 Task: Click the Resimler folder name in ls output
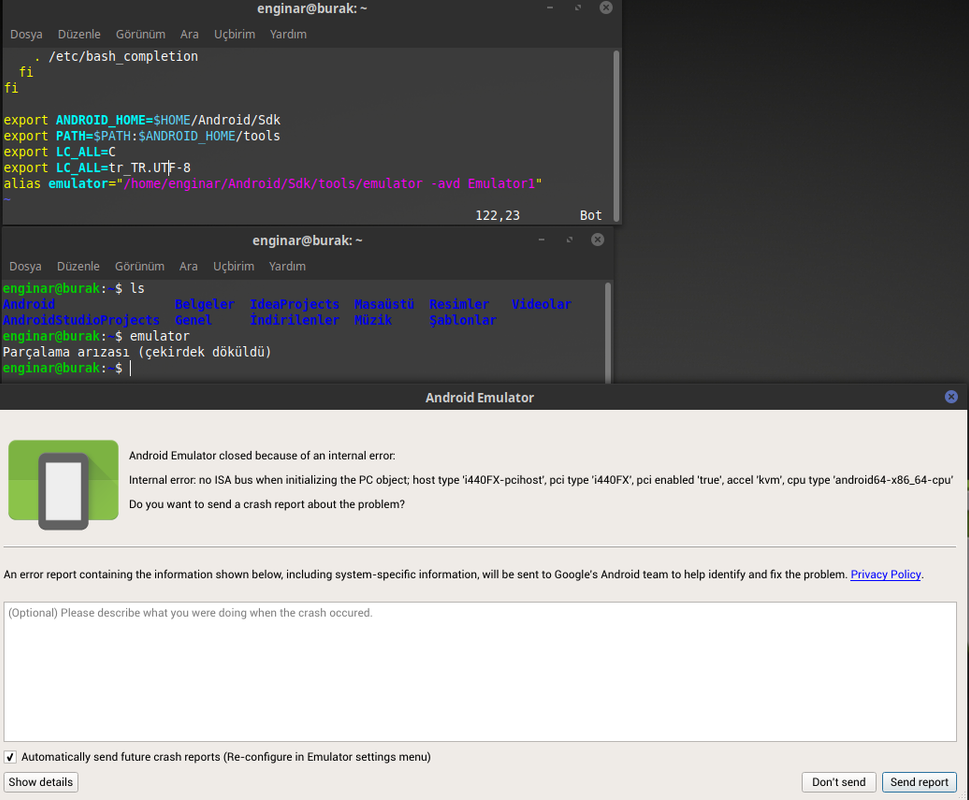coord(459,305)
